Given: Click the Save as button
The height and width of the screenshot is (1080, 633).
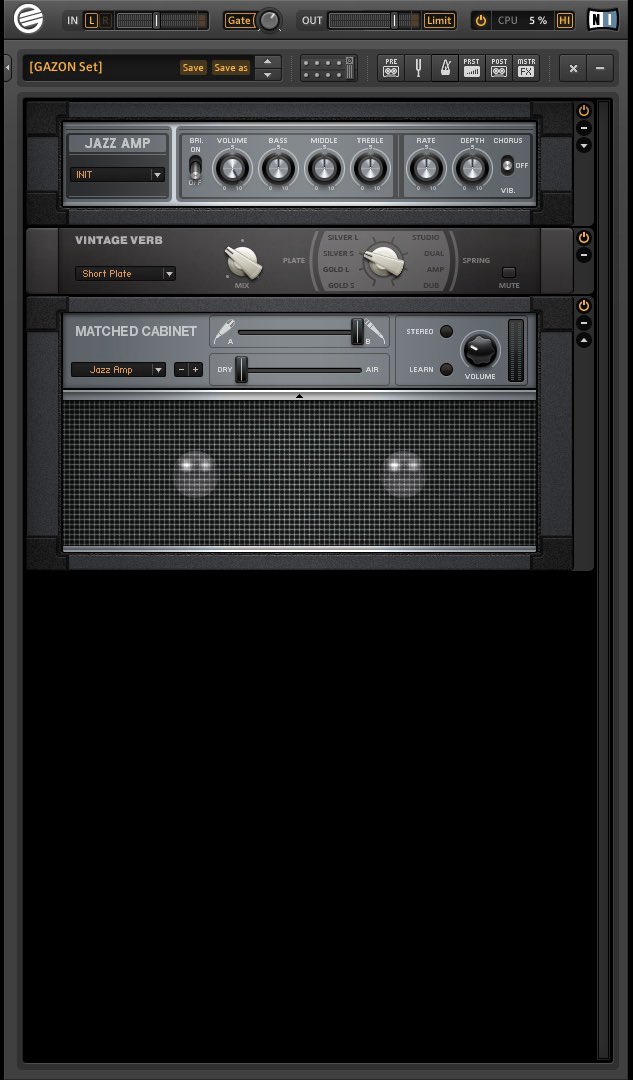Looking at the screenshot, I should 231,68.
